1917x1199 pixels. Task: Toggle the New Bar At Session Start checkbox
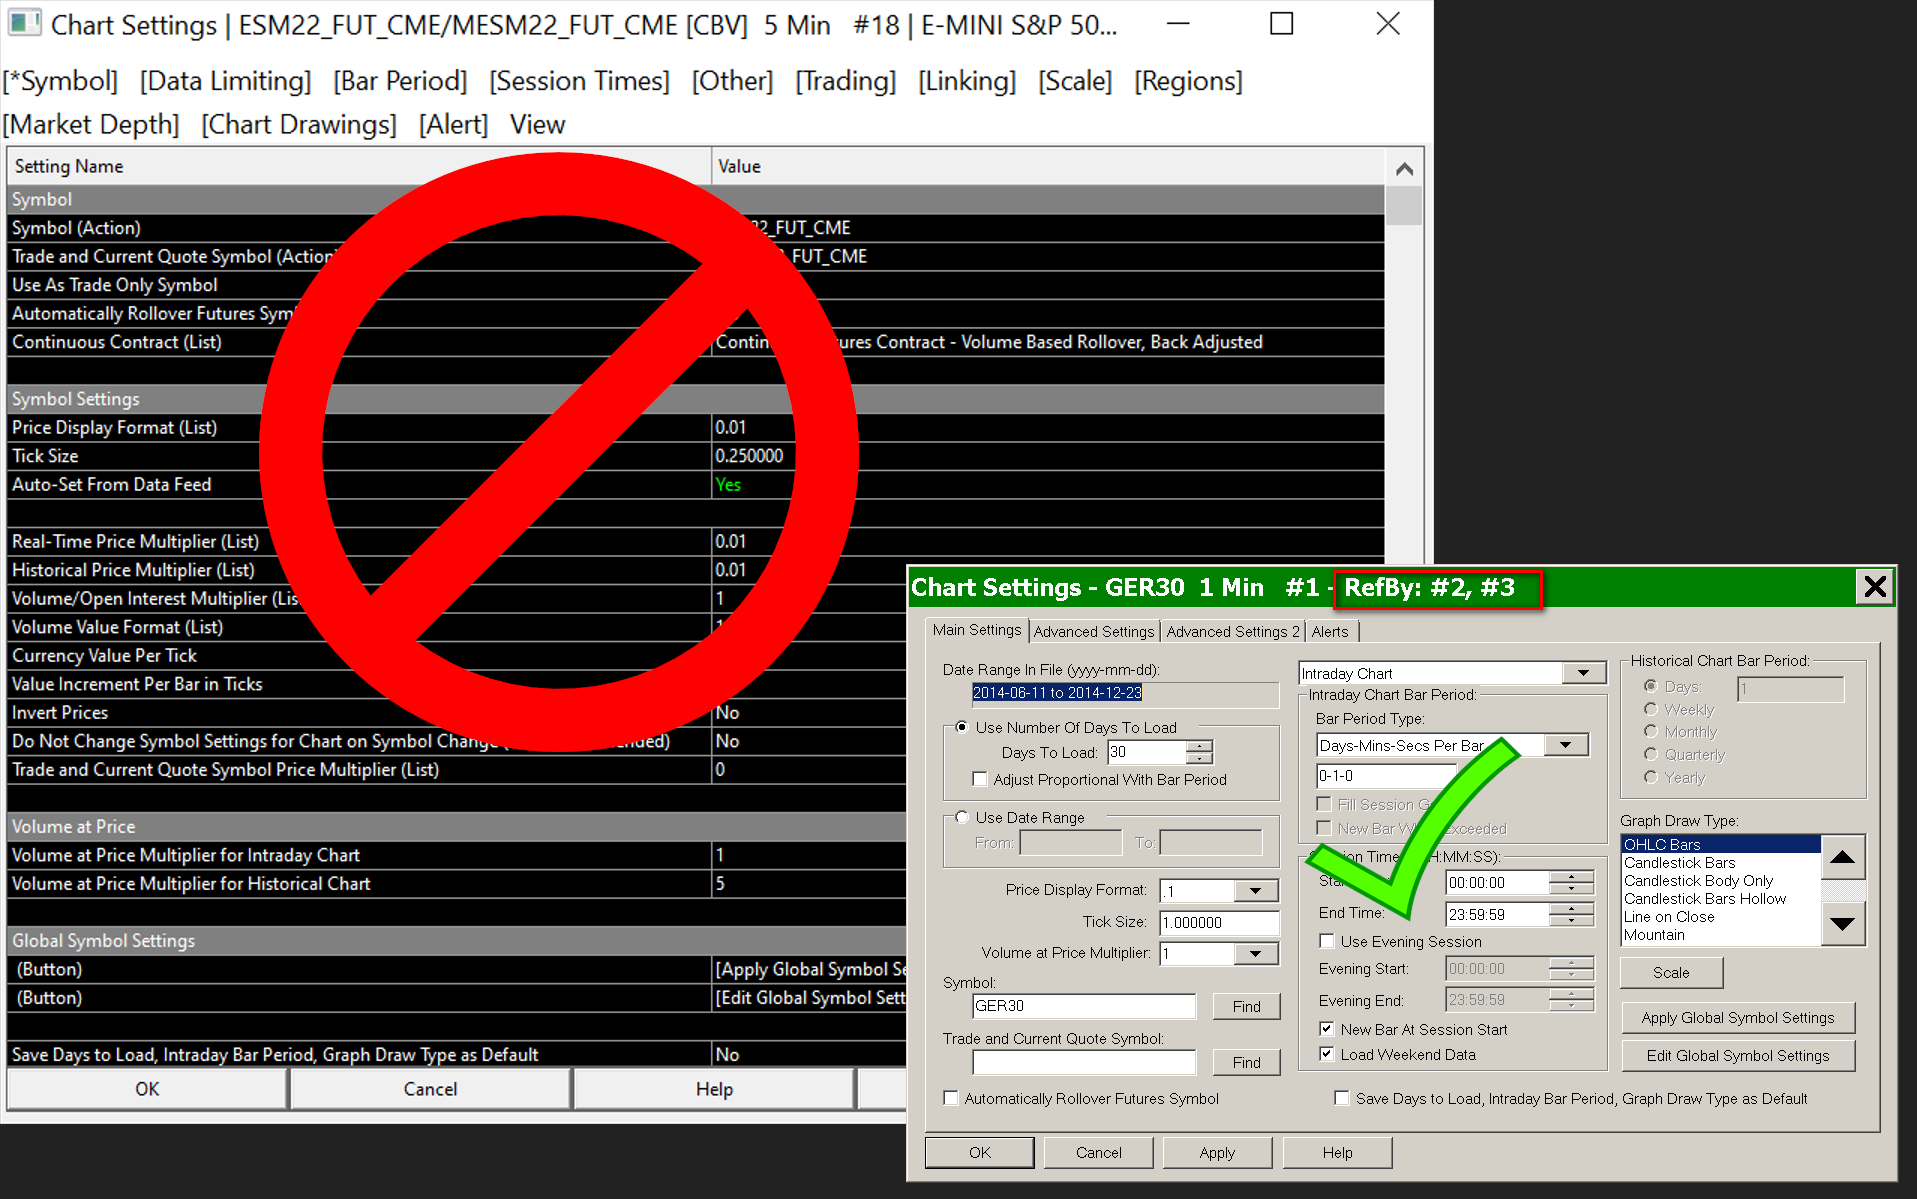tap(1327, 1029)
